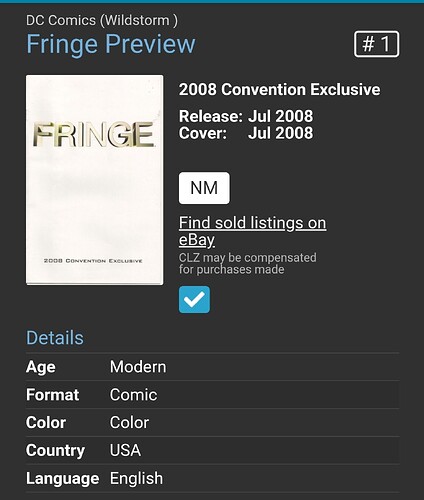The image size is (424, 500).
Task: Select the Country USA row
Action: [212, 450]
